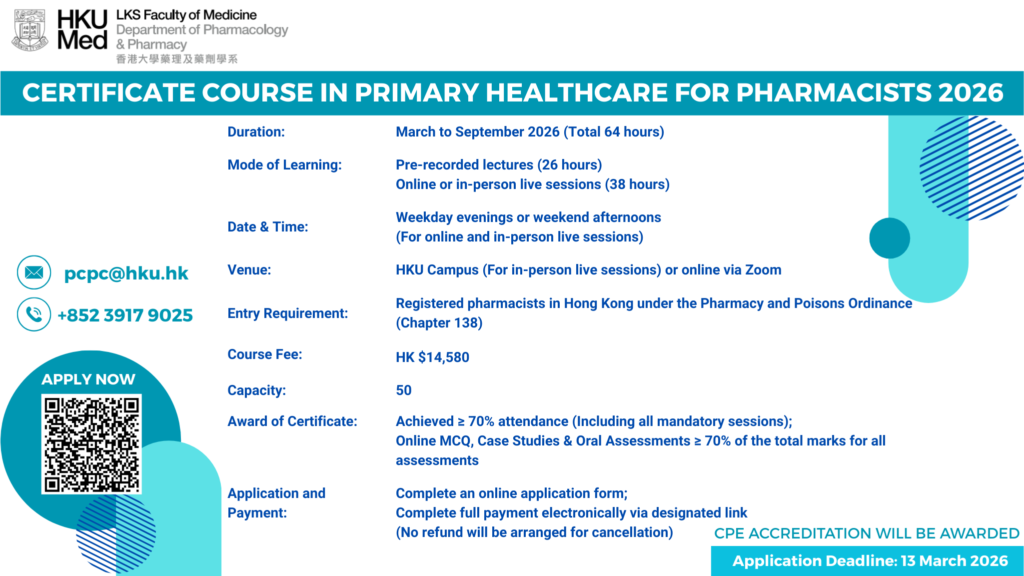This screenshot has width=1024, height=576.
Task: Click the QR code to apply
Action: [91, 444]
